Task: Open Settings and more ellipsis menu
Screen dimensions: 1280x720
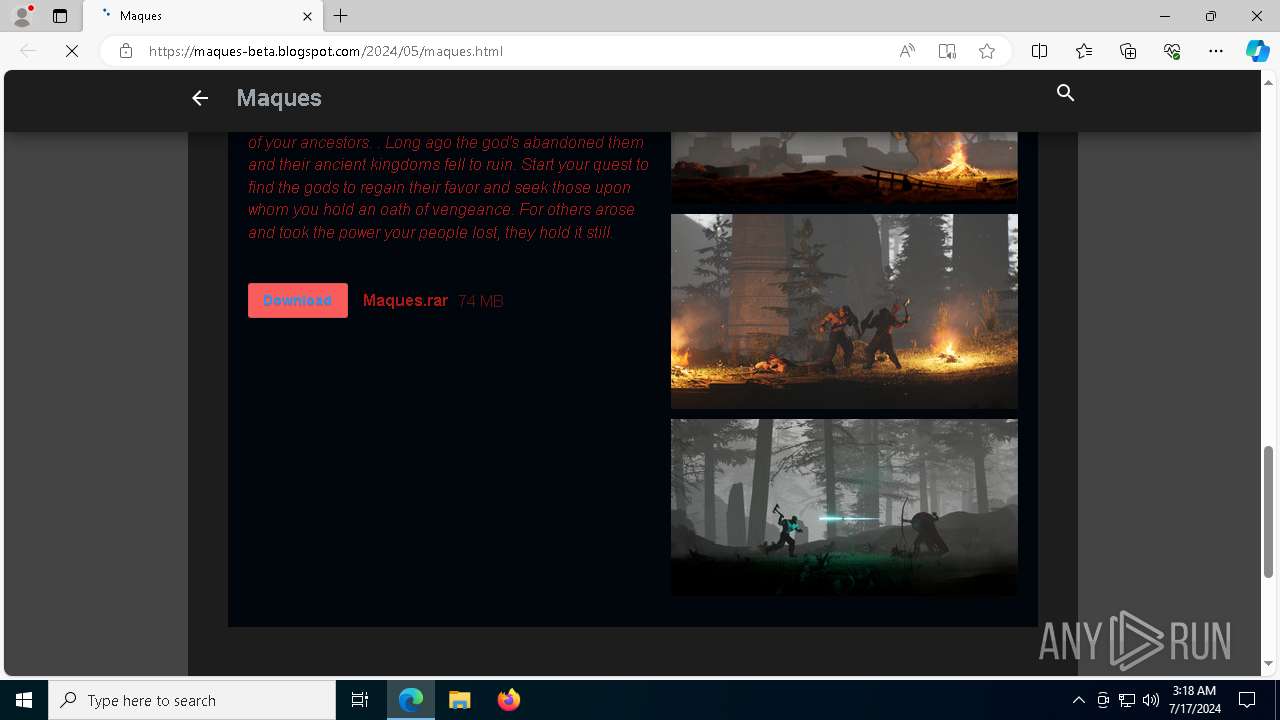Action: 1216,51
